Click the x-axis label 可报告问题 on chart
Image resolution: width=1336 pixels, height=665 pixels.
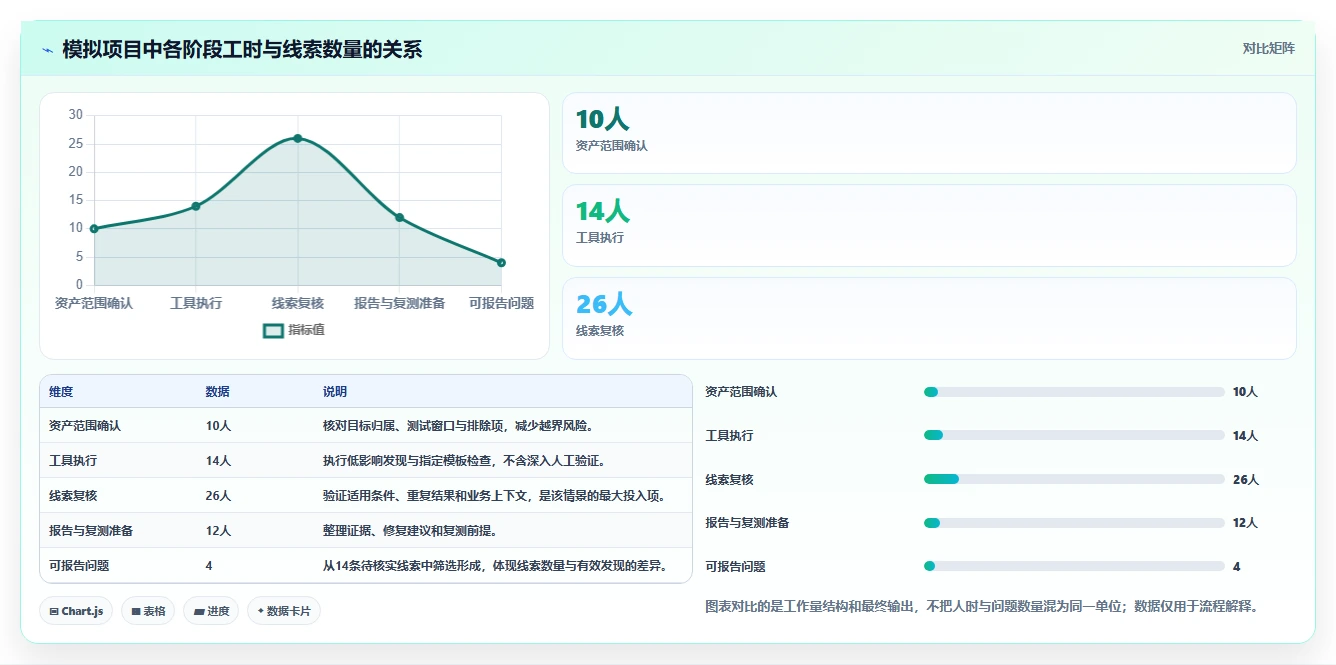(x=501, y=303)
